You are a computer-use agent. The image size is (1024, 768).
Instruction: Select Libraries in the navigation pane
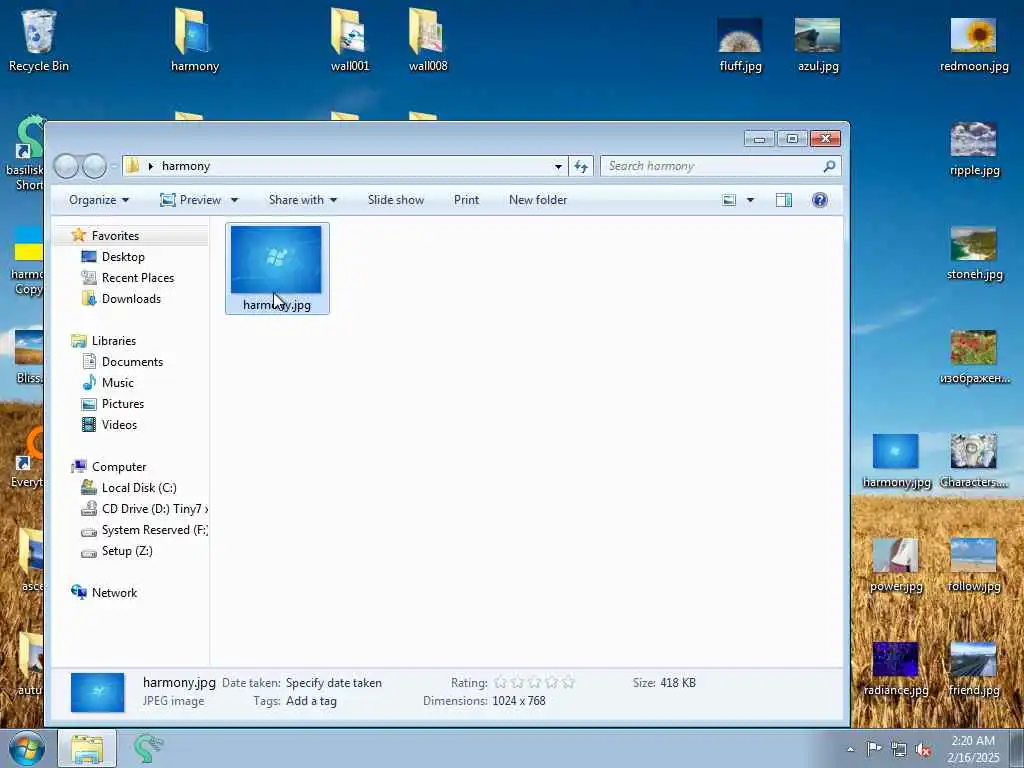point(114,341)
